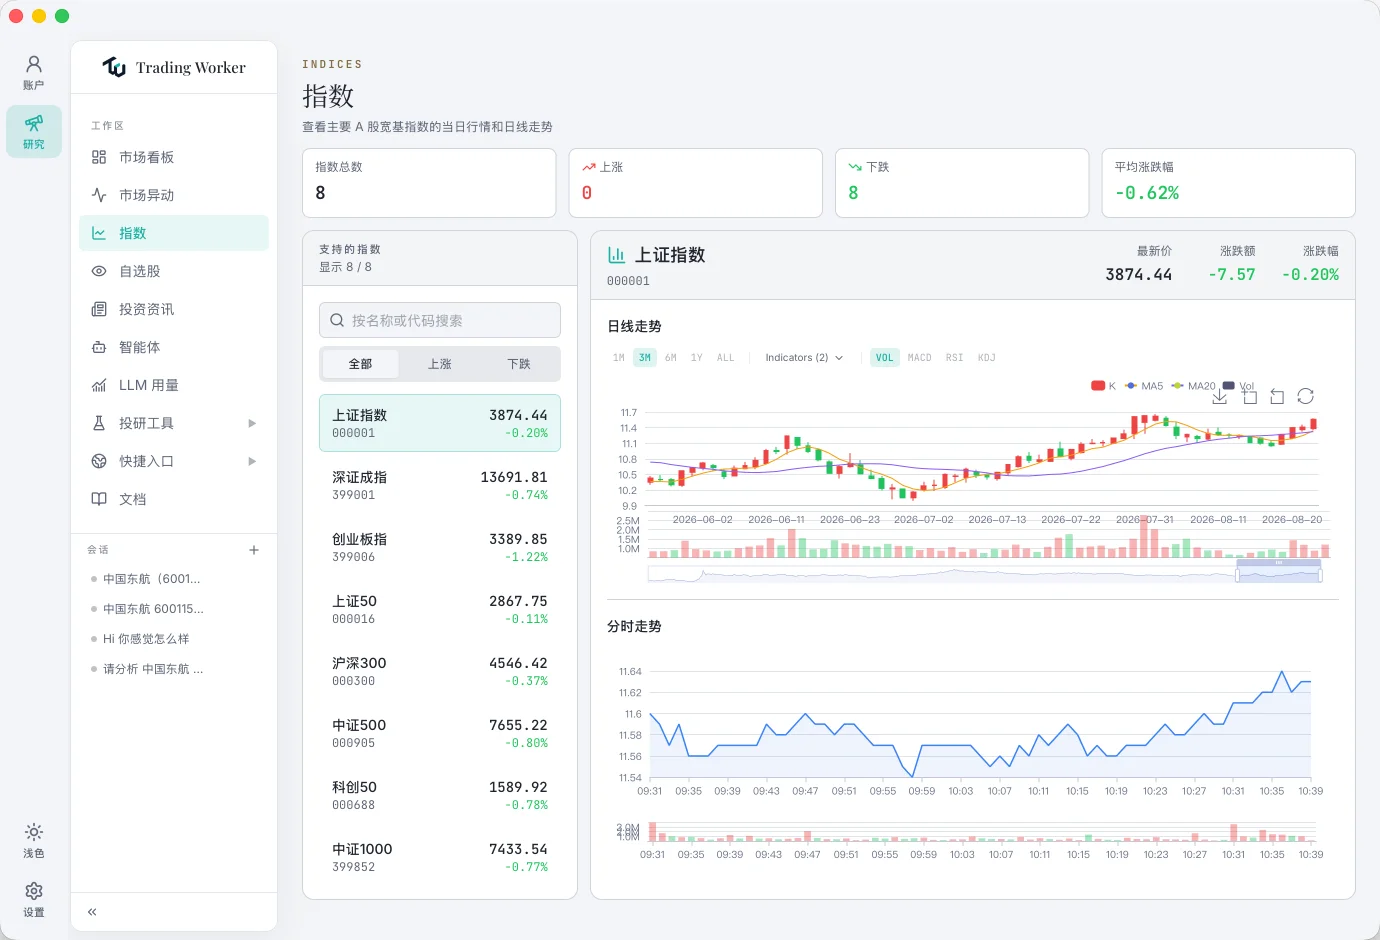
Task: Open 设置 settings gear icon
Action: point(34,899)
